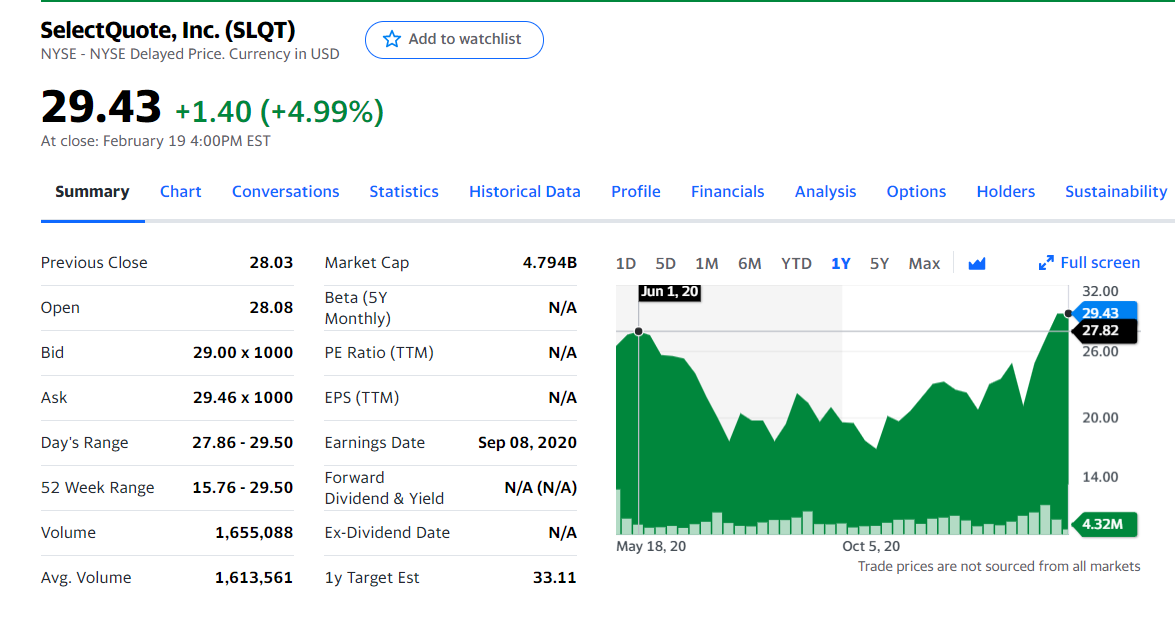
Task: Click the area chart type icon
Action: [x=977, y=264]
